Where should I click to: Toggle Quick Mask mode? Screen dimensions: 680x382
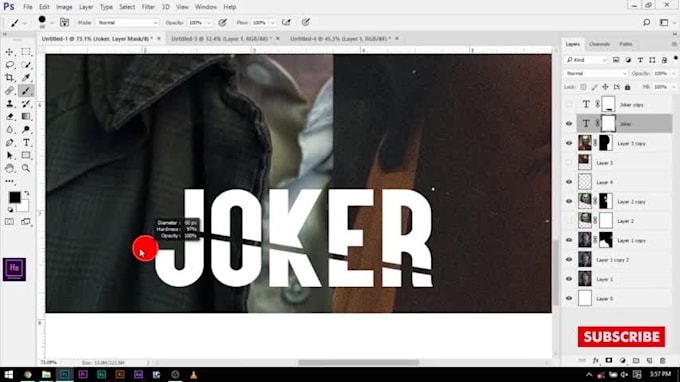point(9,222)
